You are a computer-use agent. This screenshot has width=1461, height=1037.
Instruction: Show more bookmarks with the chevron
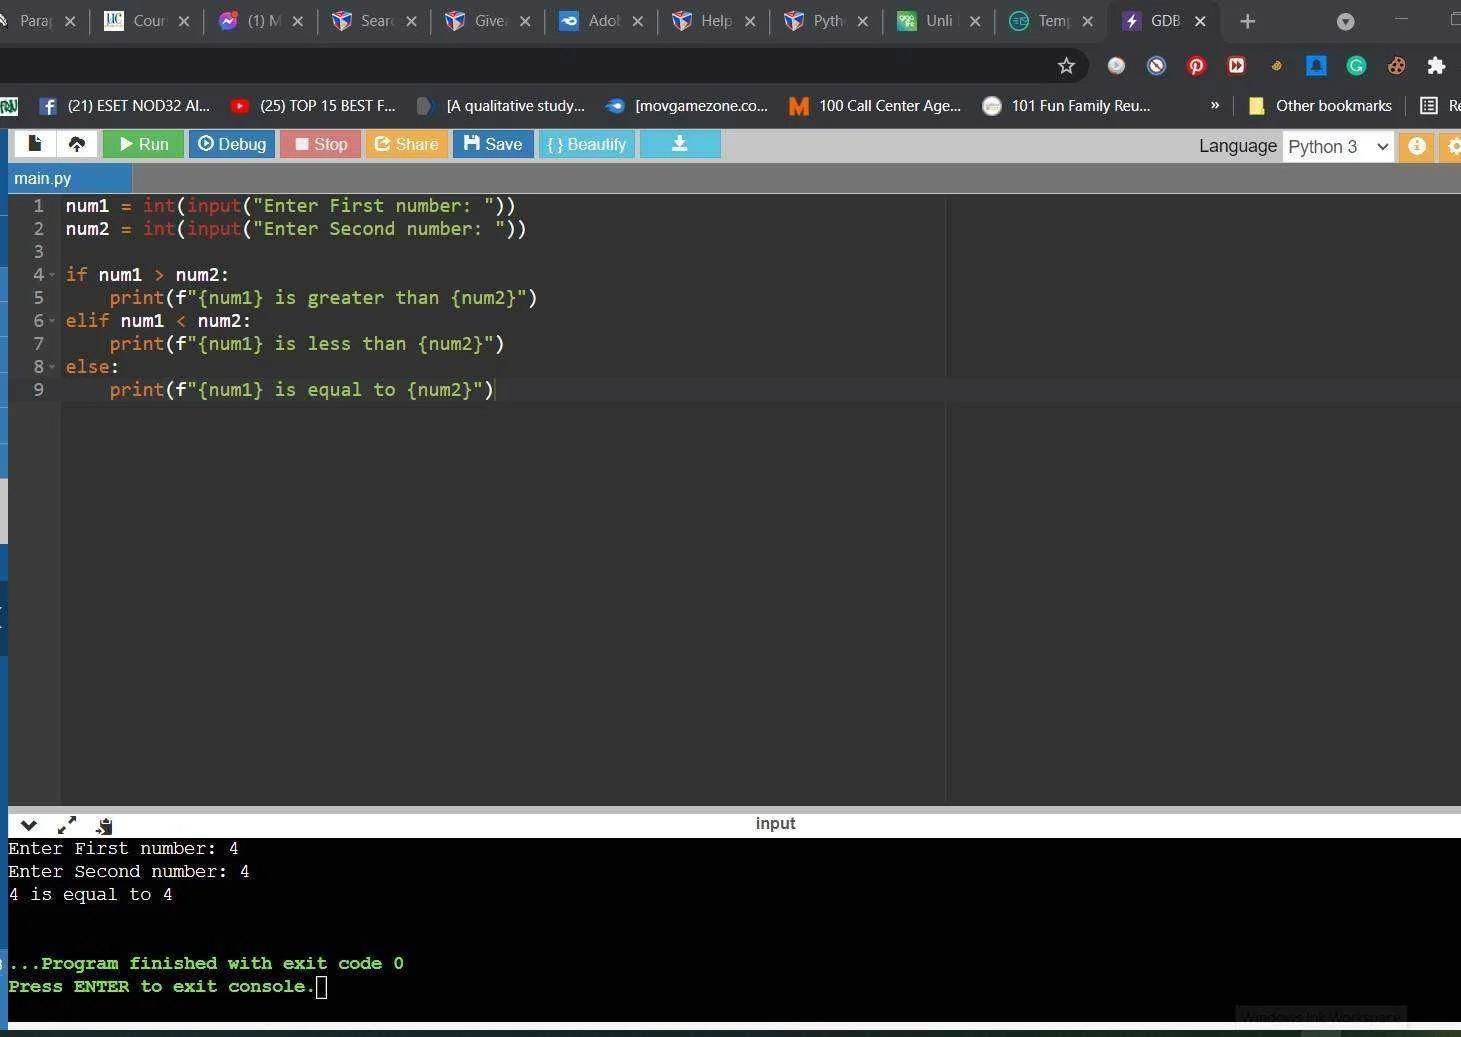pos(1215,105)
